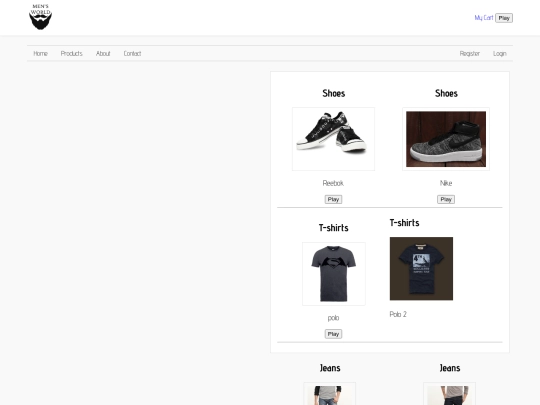Viewport: 540px width, 405px height.
Task: Open the first Jeans product thumbnail
Action: [330, 394]
